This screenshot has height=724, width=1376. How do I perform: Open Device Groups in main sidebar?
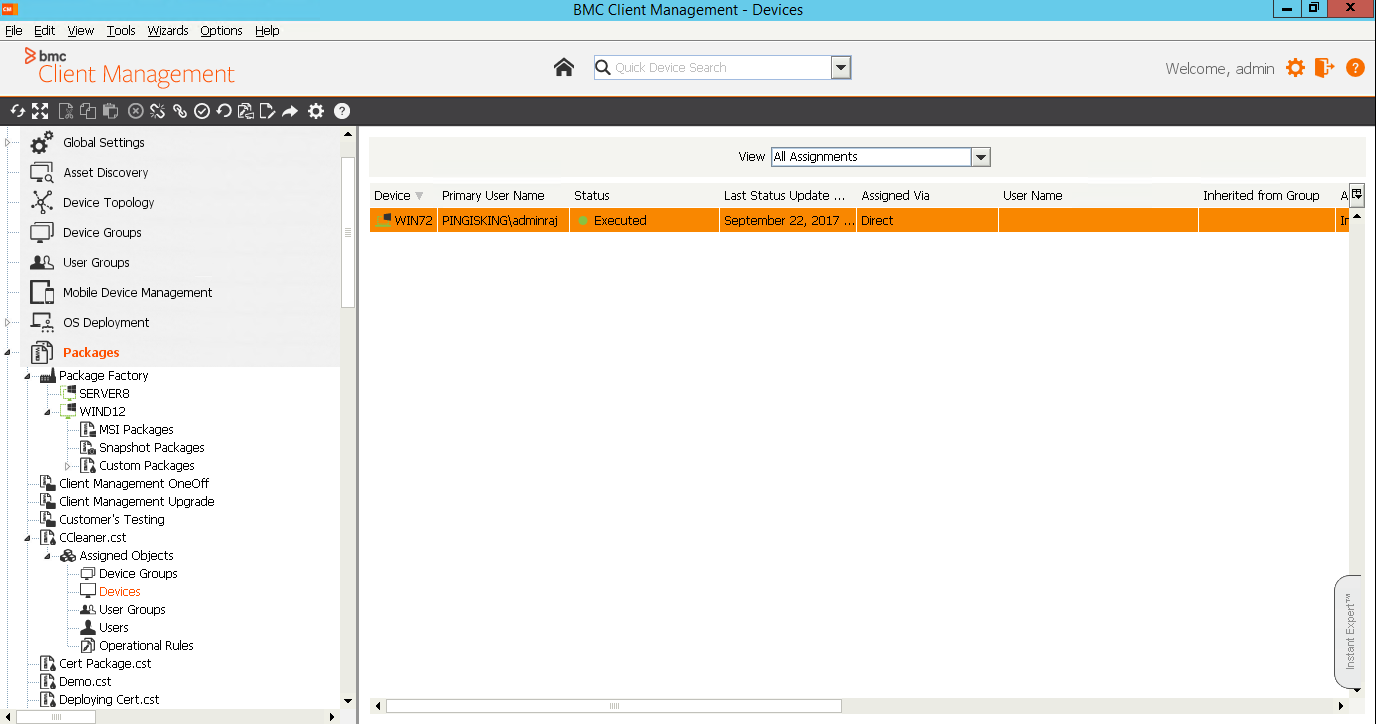pyautogui.click(x=102, y=233)
